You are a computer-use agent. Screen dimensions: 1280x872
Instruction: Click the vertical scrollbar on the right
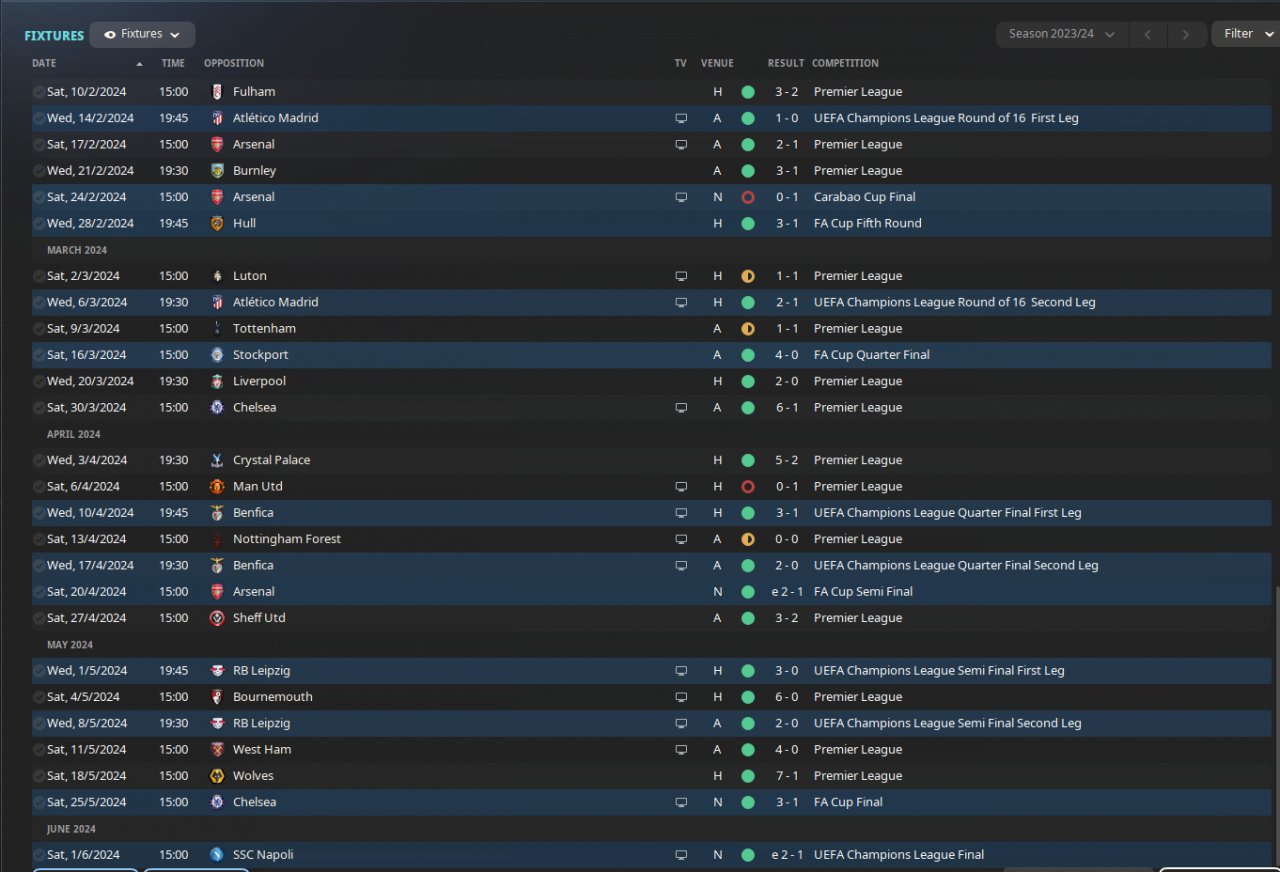tap(1276, 720)
